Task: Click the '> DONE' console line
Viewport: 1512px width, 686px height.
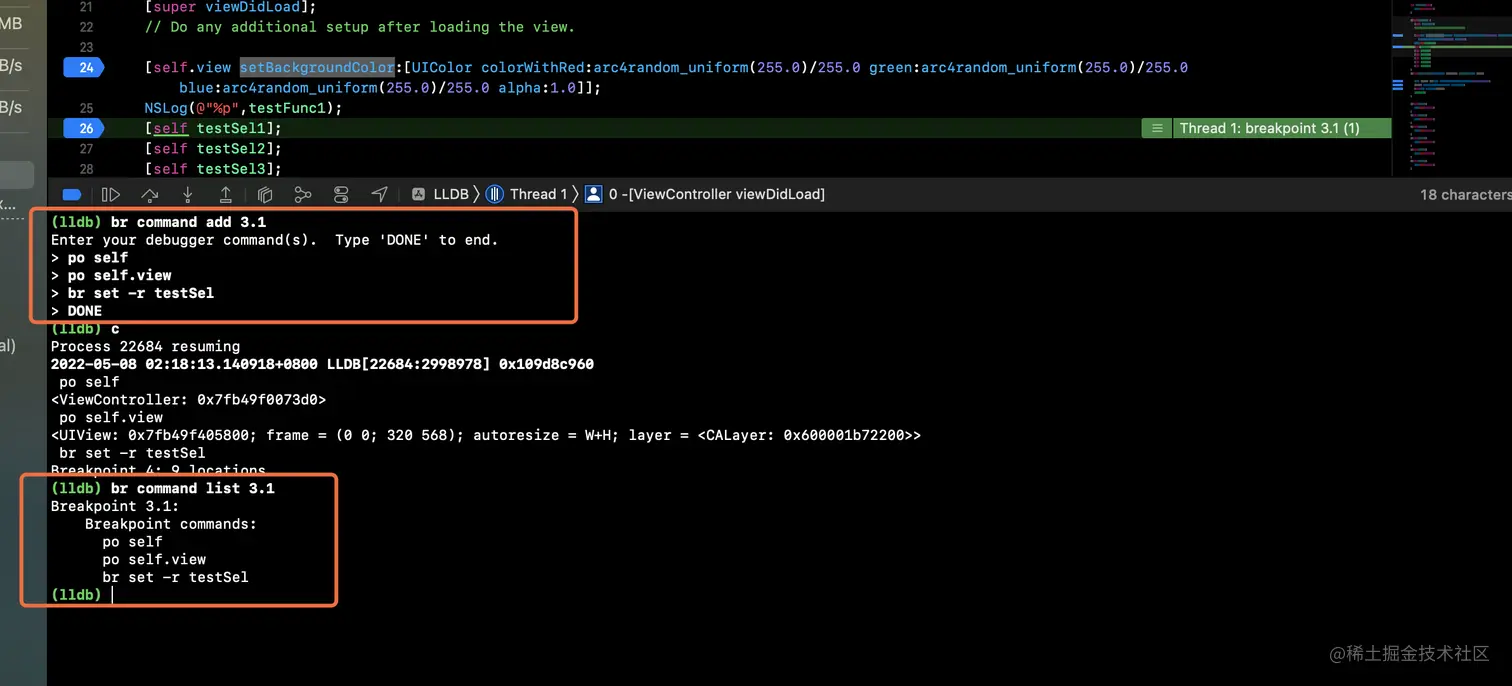Action: (x=76, y=311)
